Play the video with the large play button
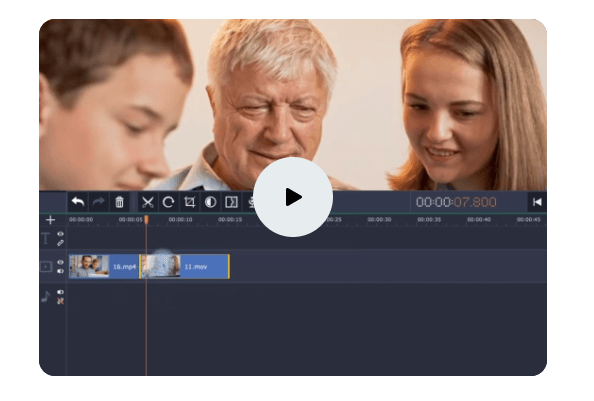 293,197
